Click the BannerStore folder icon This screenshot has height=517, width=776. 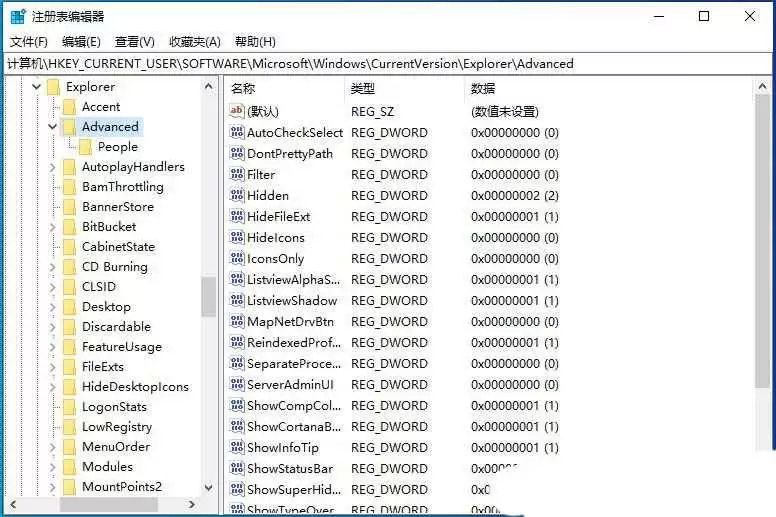tap(69, 207)
